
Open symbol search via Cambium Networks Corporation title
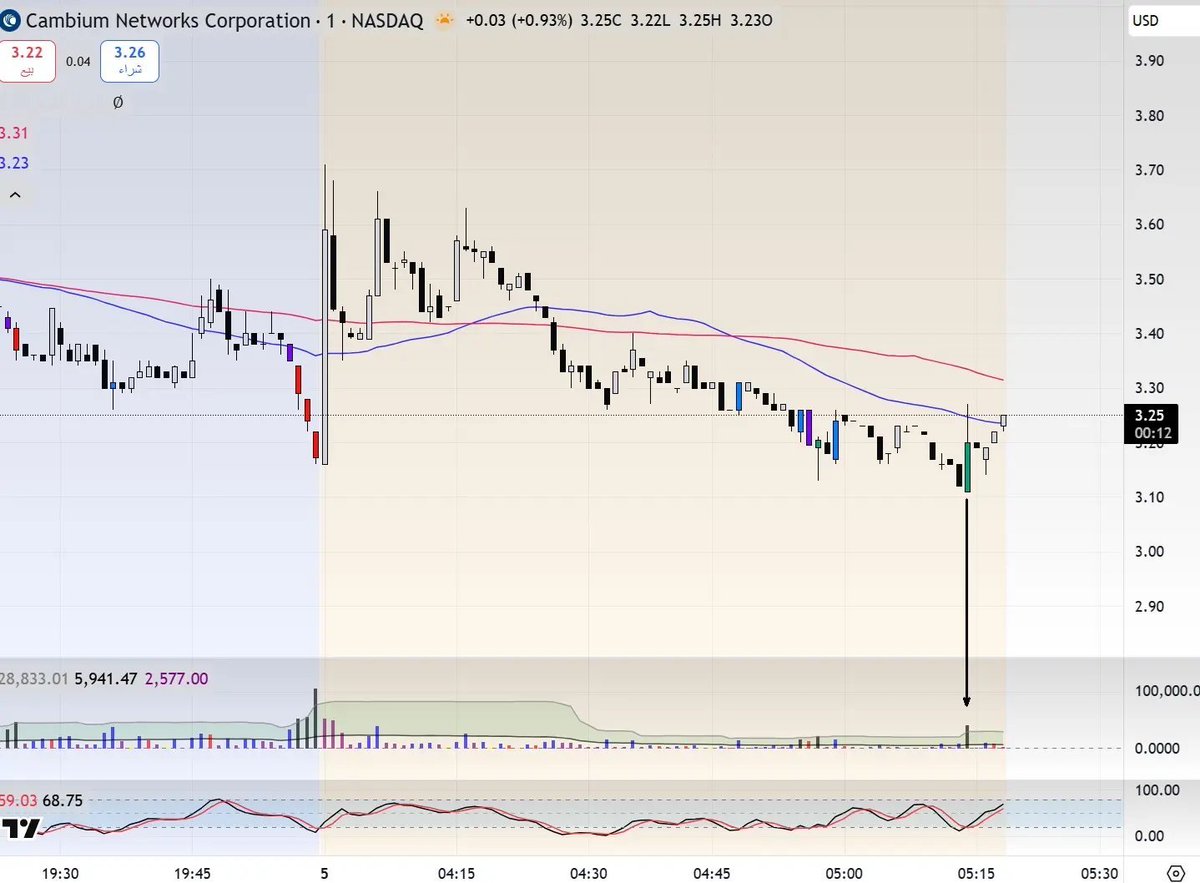[166, 21]
